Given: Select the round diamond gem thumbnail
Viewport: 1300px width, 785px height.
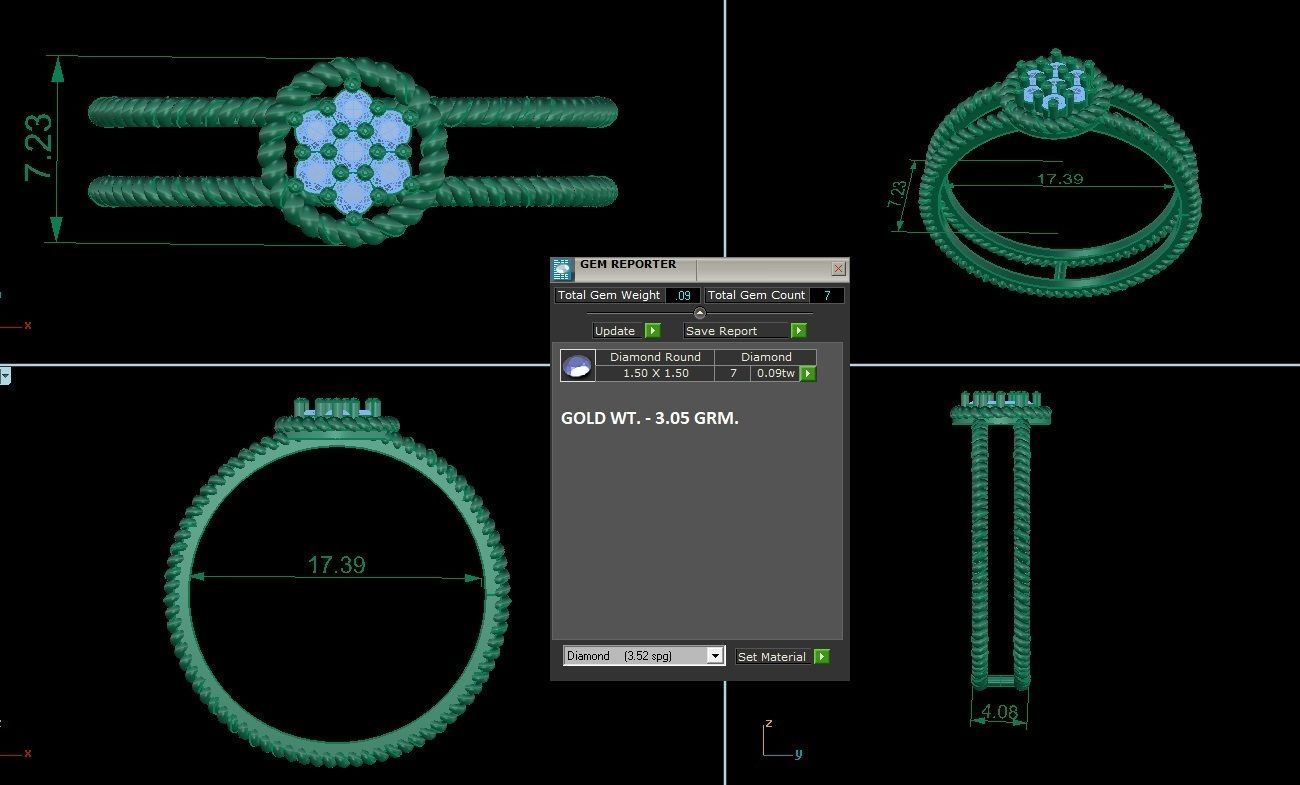Looking at the screenshot, I should tap(578, 366).
